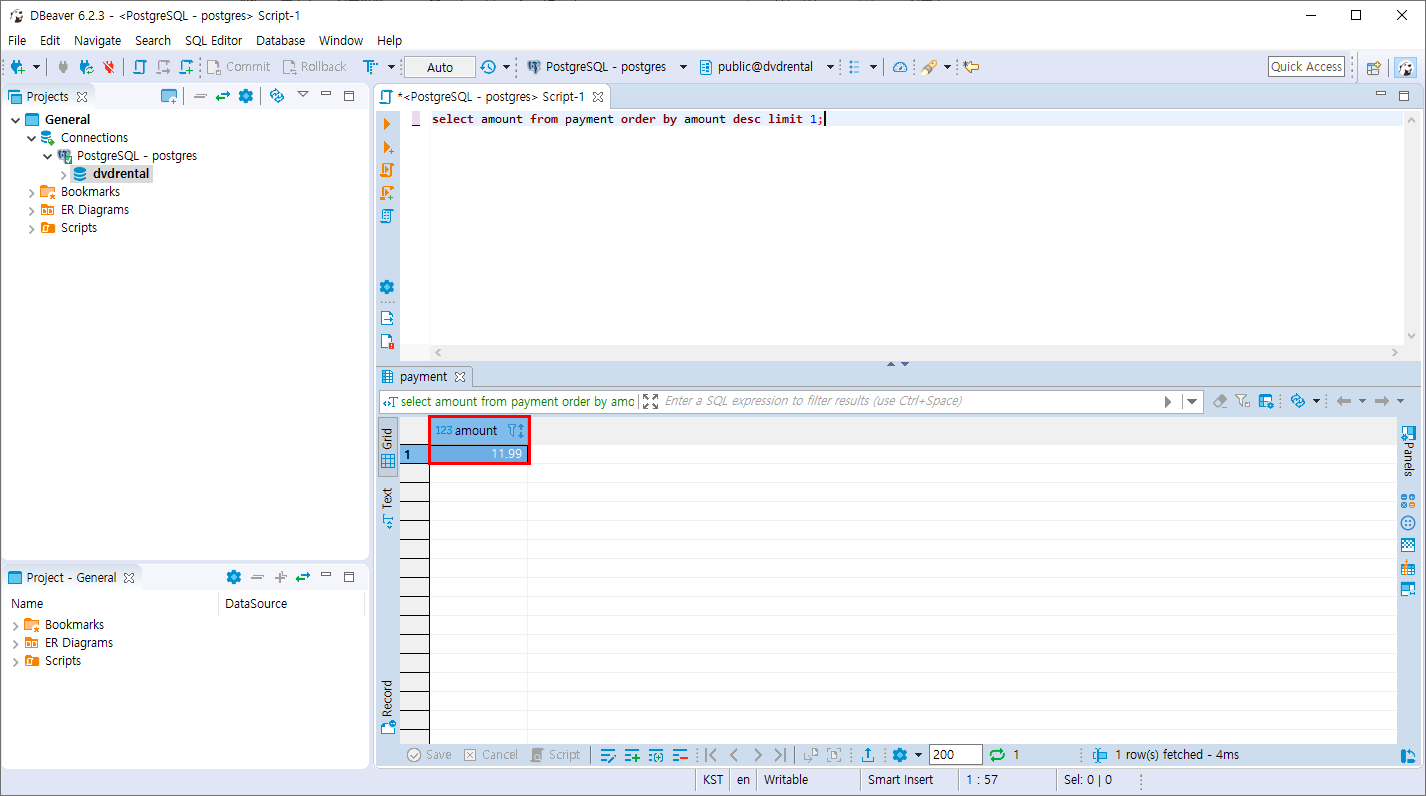Toggle Smart Insert mode in status bar
1426x796 pixels.
[x=900, y=780]
